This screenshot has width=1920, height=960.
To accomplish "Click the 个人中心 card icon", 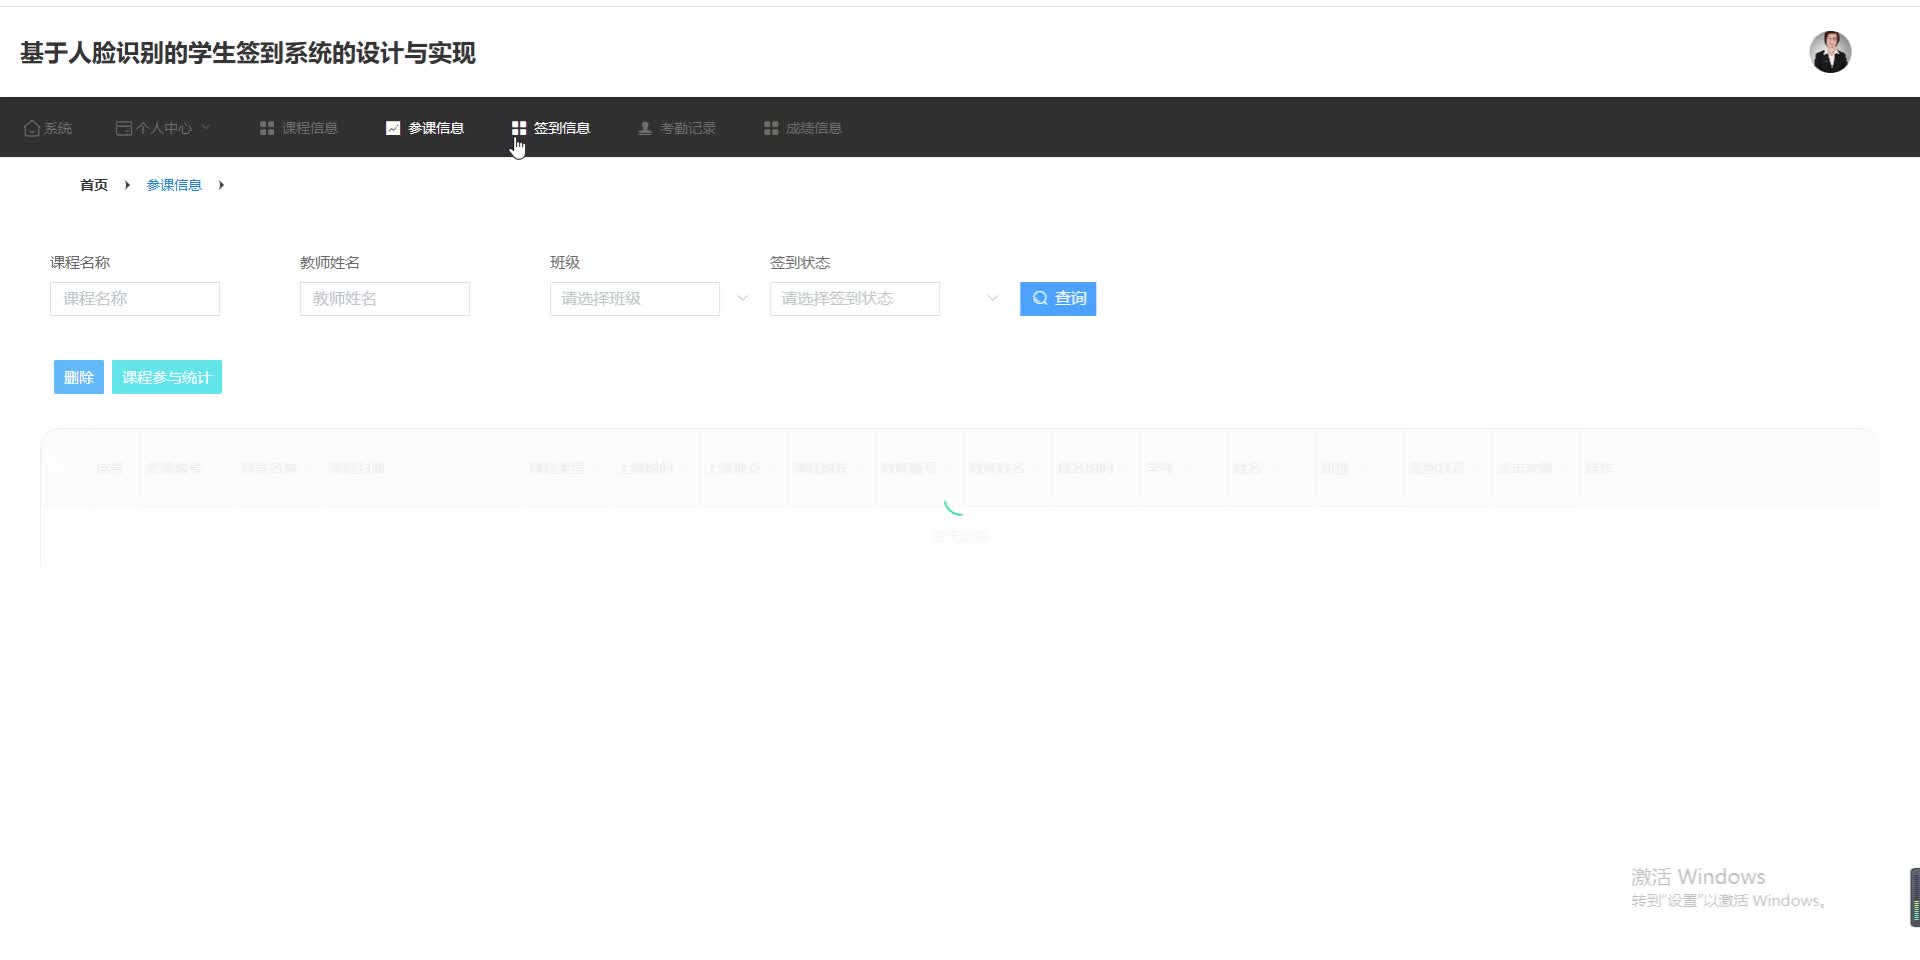I will (124, 128).
